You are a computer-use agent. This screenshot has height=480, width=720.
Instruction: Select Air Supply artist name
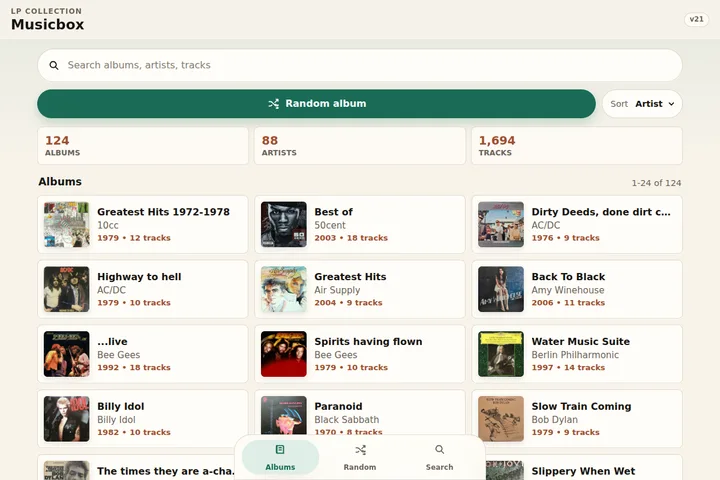338,290
